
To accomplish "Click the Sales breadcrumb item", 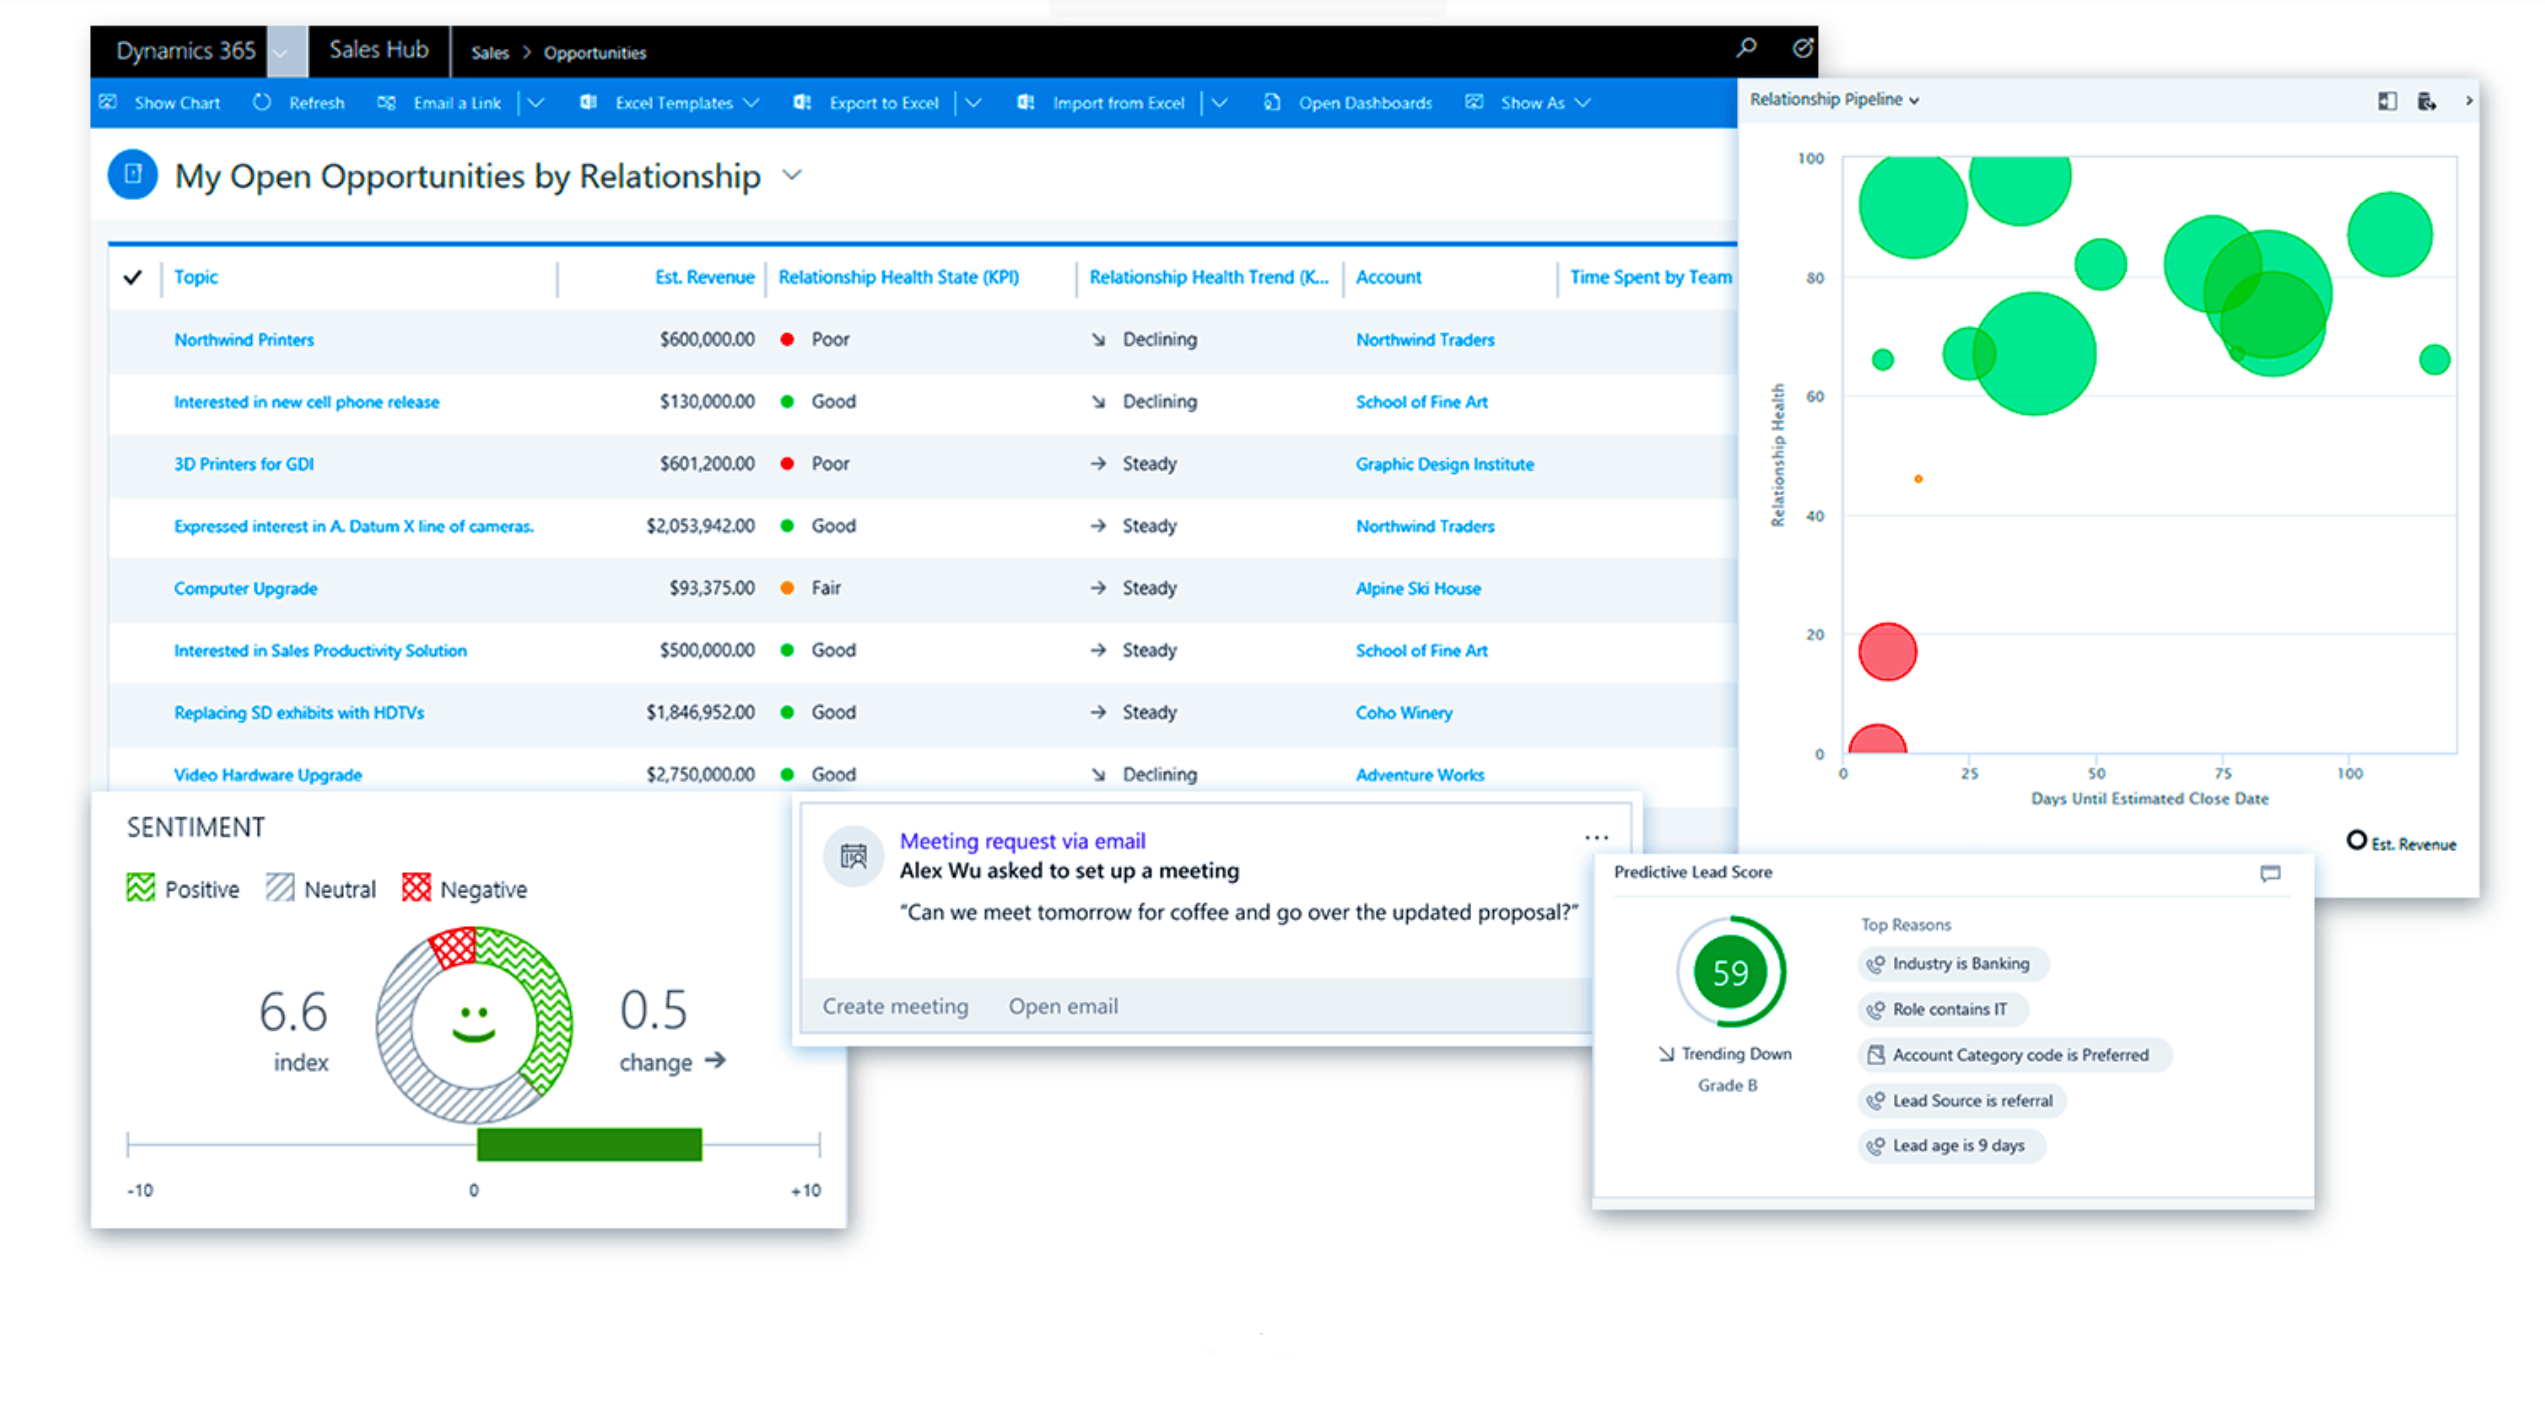I will tap(490, 53).
